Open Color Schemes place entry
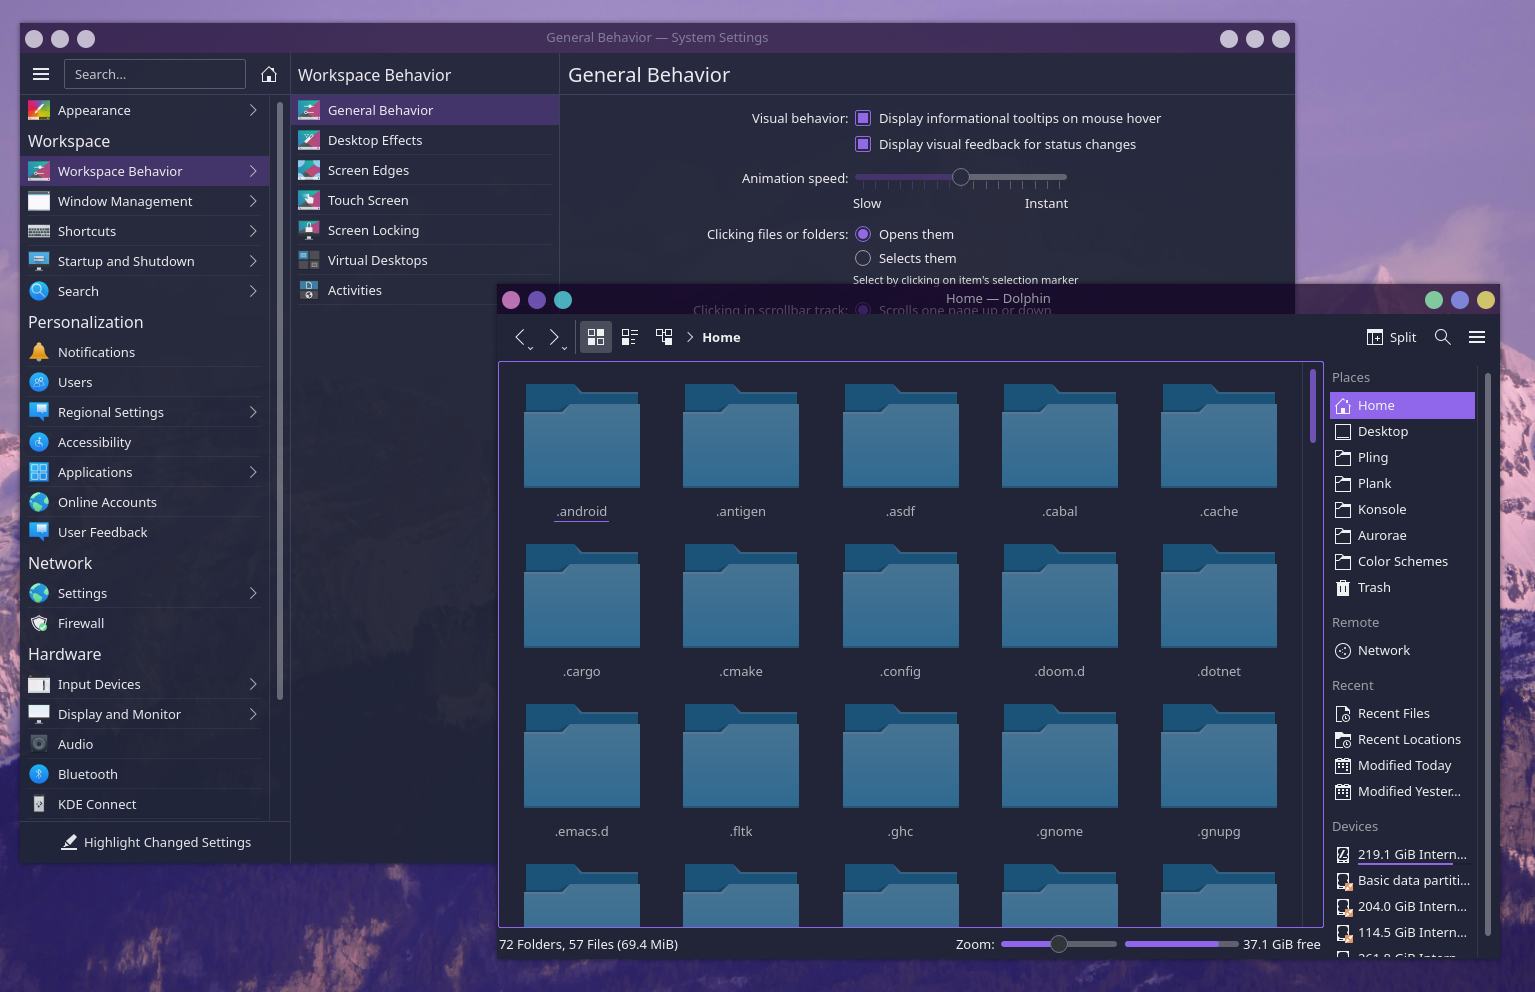 (1402, 561)
